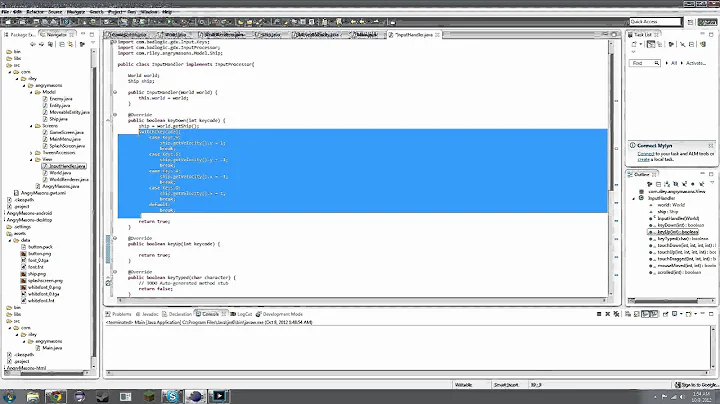Open the New Task dropdown arrow
720x404 pixels.
point(640,44)
